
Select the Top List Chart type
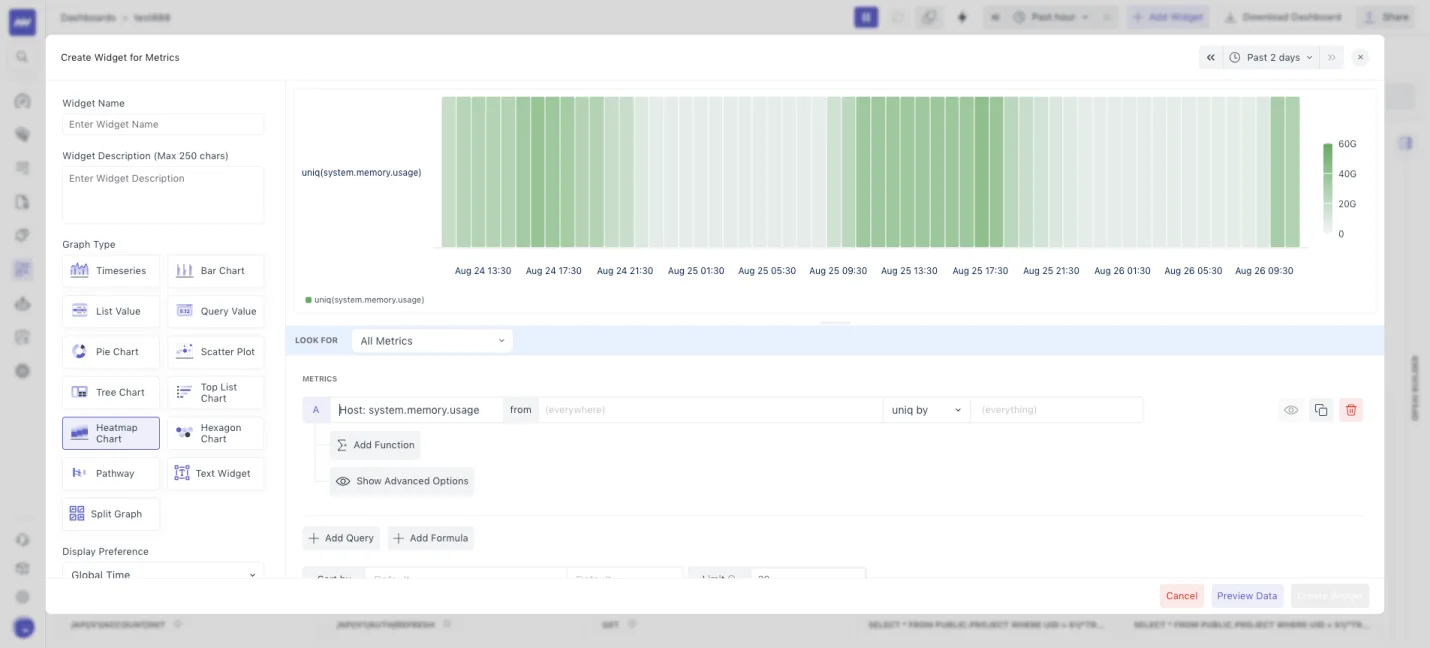click(x=215, y=392)
